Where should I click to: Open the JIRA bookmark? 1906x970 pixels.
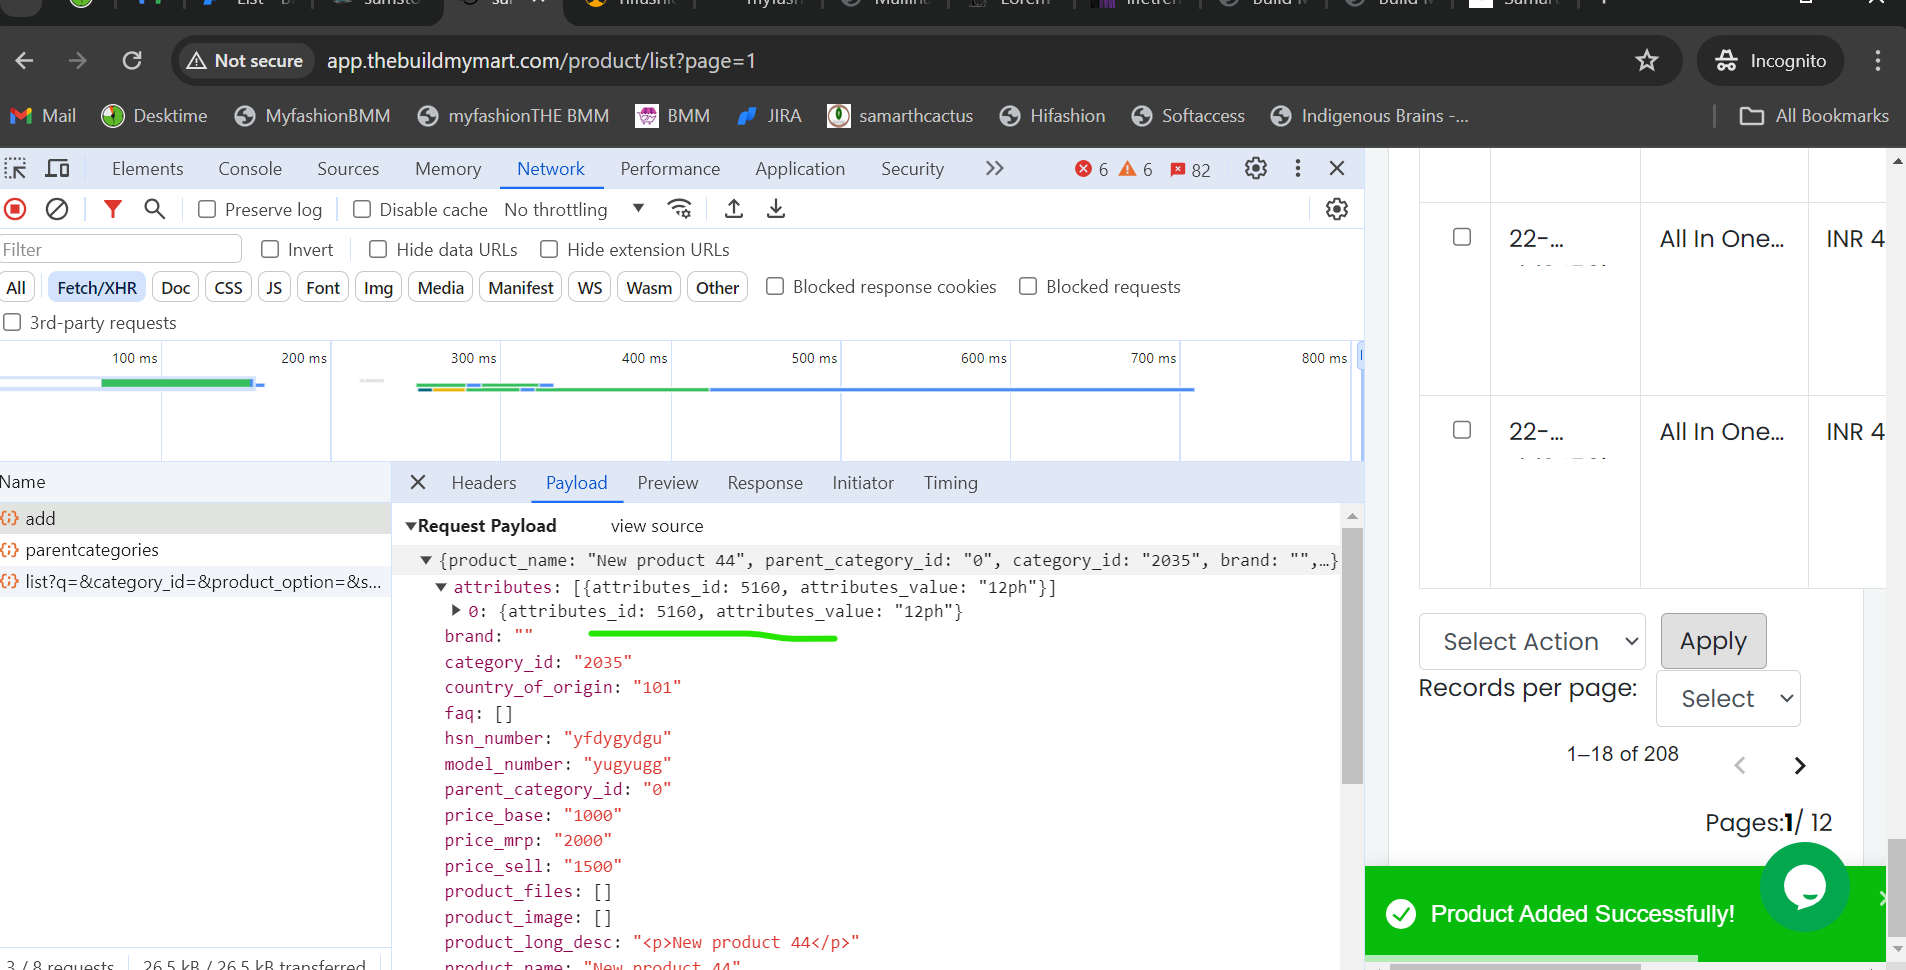click(x=769, y=116)
